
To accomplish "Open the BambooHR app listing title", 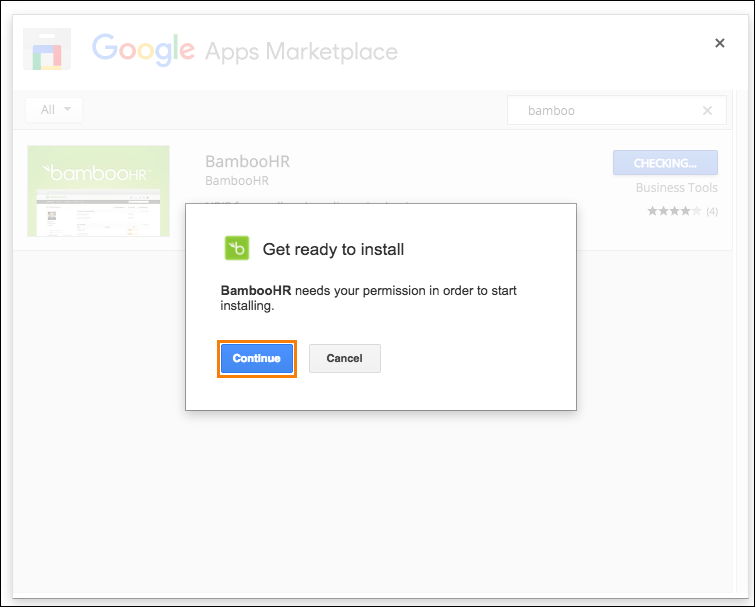I will point(247,162).
